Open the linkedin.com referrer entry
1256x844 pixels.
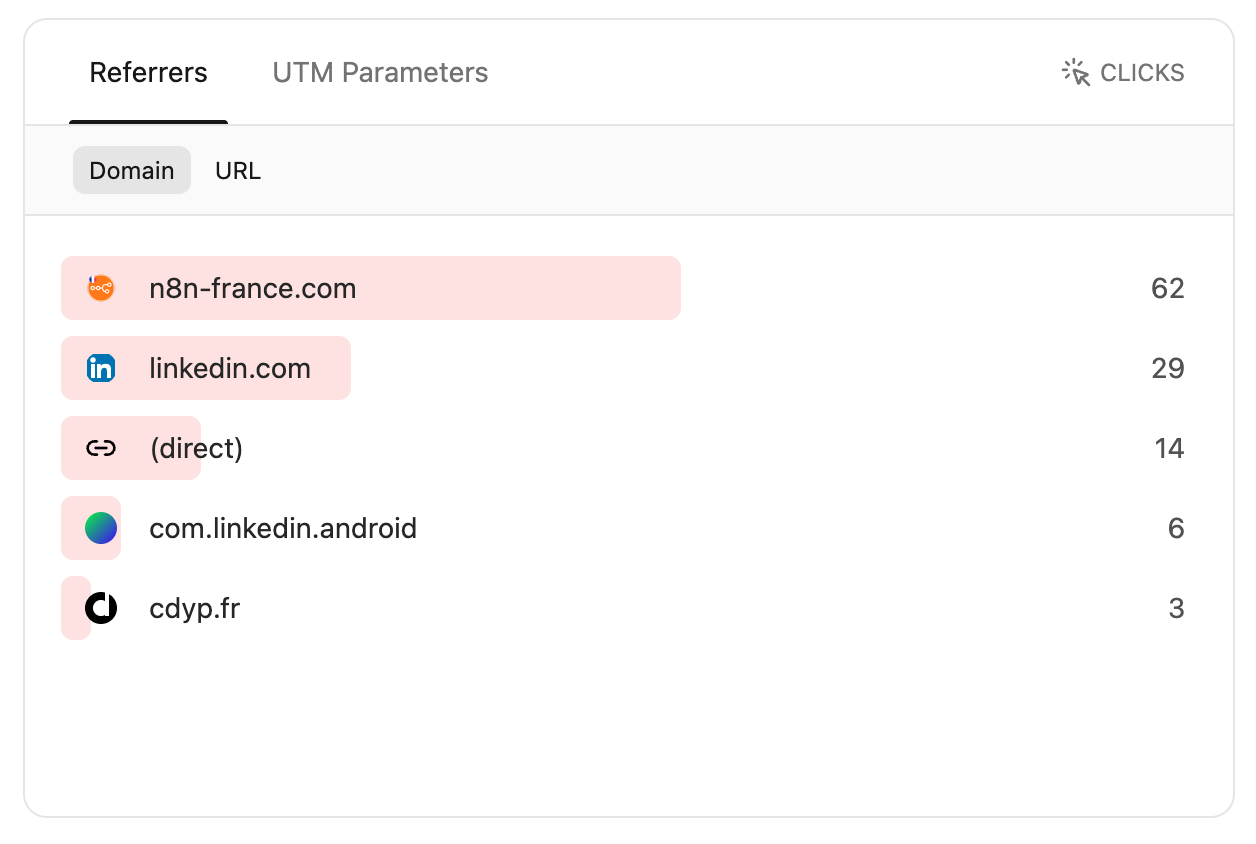[229, 367]
